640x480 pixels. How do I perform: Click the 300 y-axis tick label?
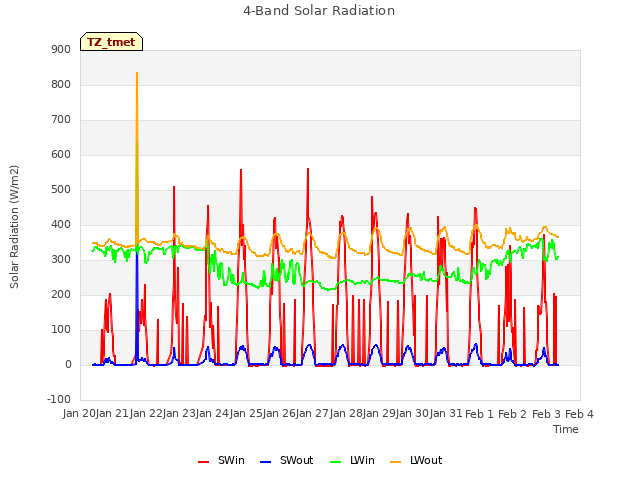click(x=61, y=260)
